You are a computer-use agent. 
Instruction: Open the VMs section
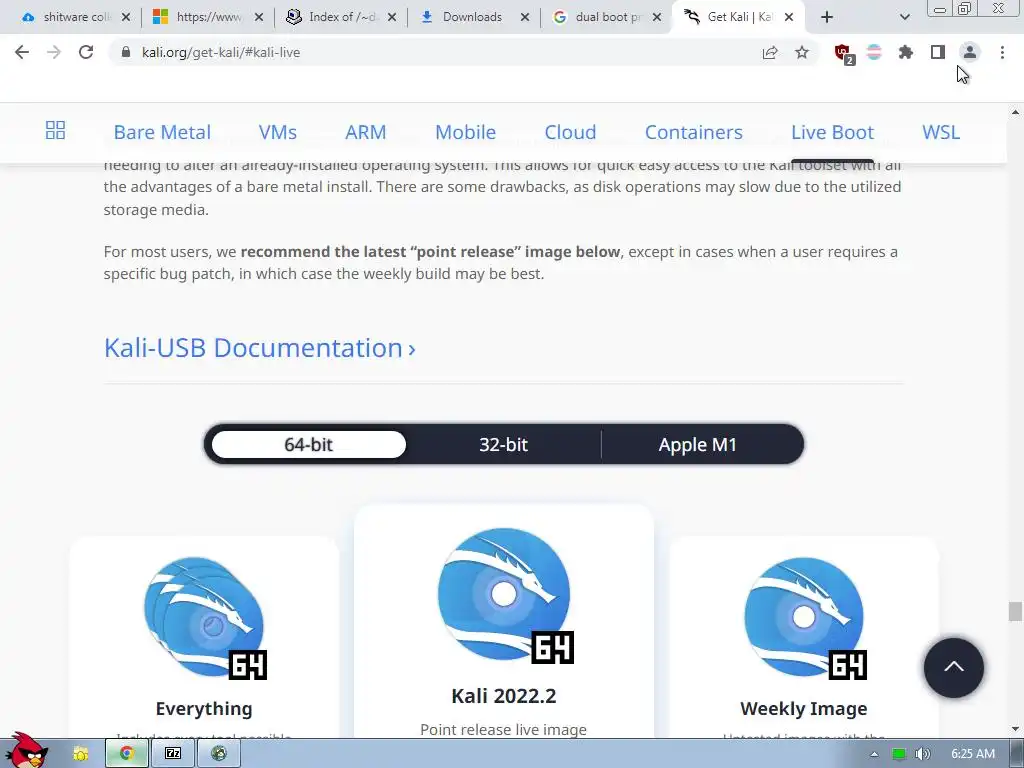click(x=278, y=132)
